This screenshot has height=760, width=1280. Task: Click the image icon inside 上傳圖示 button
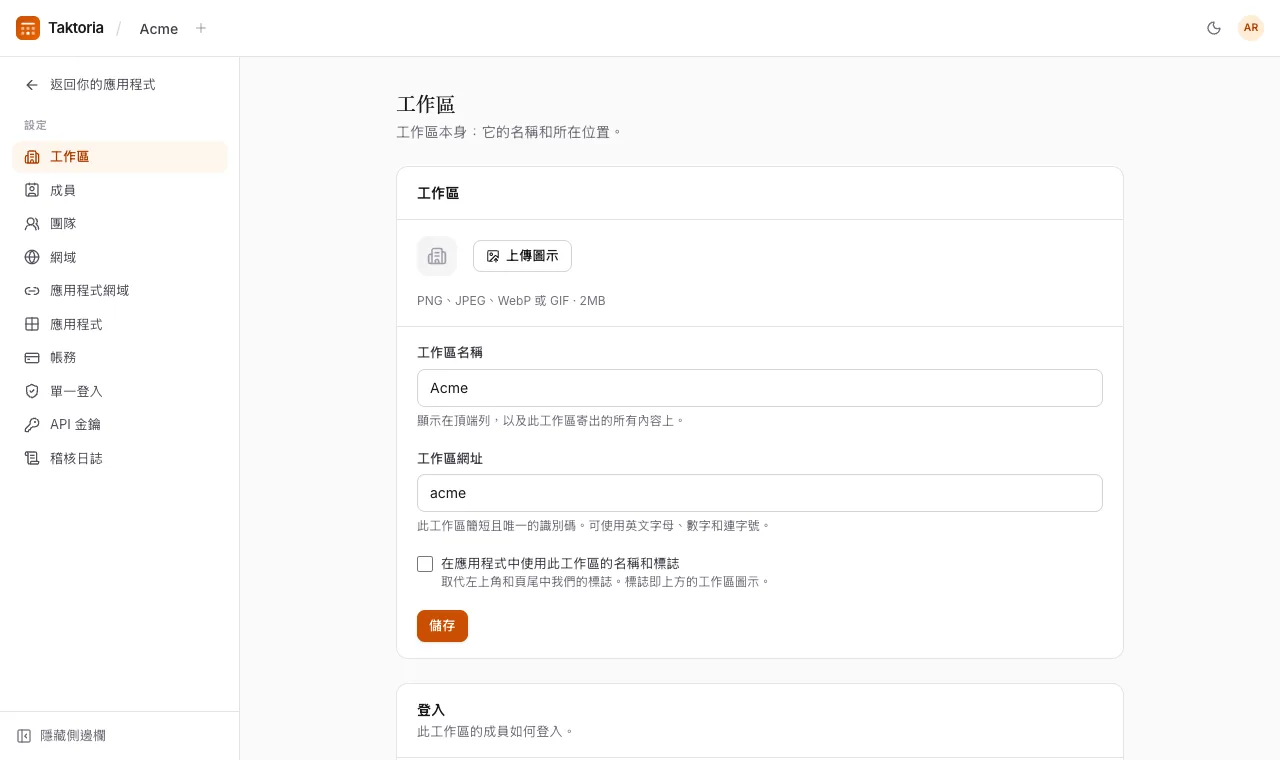493,256
